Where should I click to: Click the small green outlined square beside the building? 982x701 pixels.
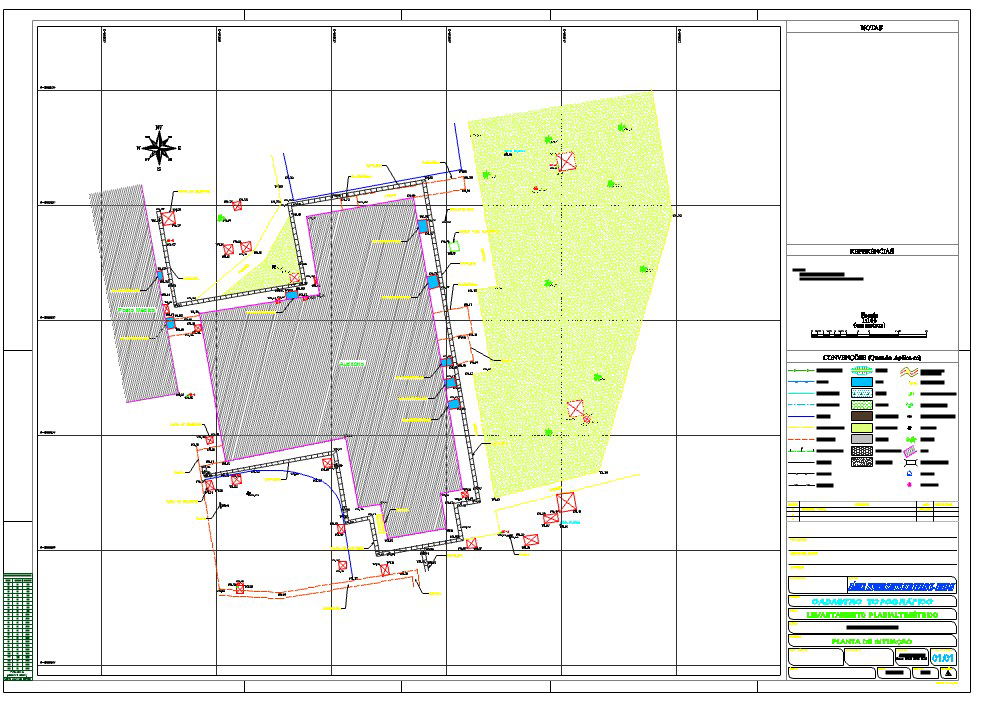tap(453, 245)
